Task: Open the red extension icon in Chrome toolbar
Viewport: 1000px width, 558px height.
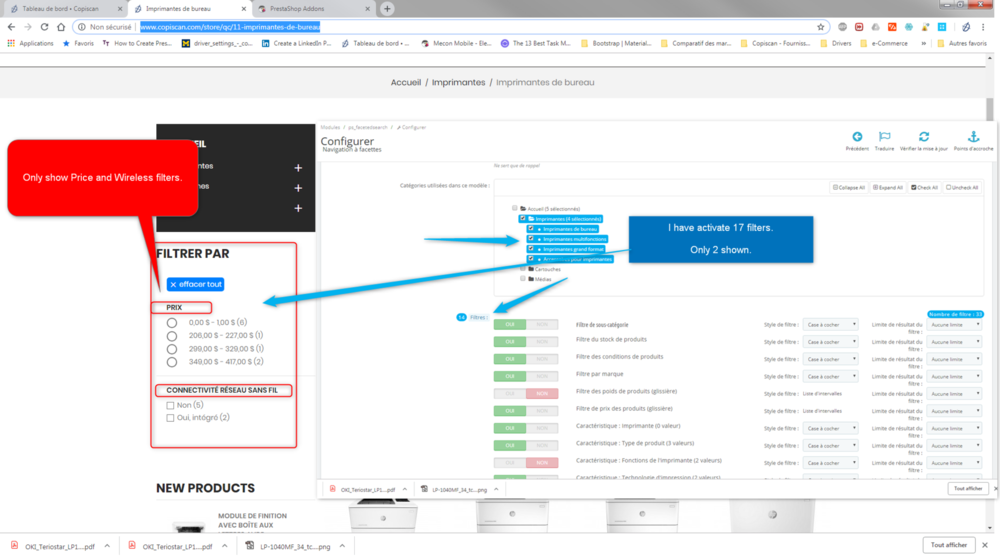Action: click(859, 27)
